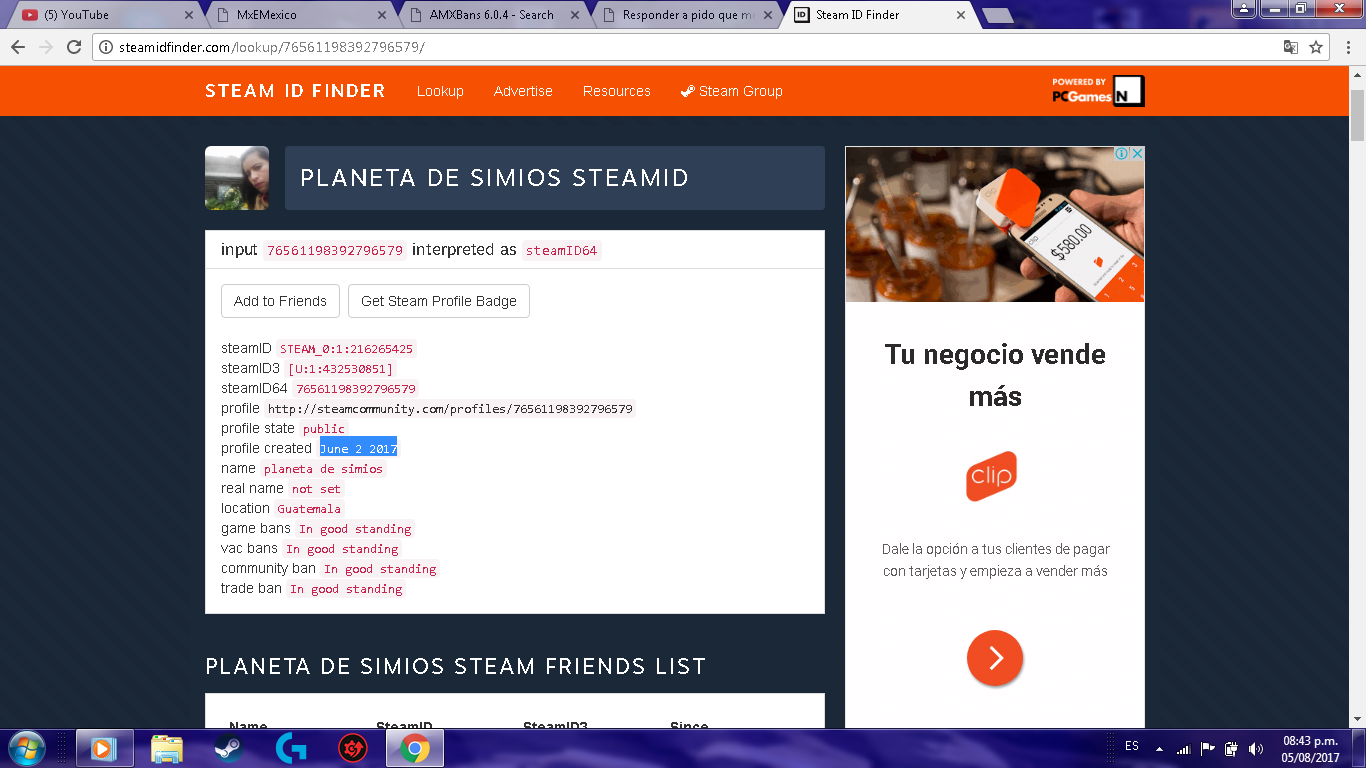Click the translate page icon
The height and width of the screenshot is (768, 1366).
[1291, 47]
